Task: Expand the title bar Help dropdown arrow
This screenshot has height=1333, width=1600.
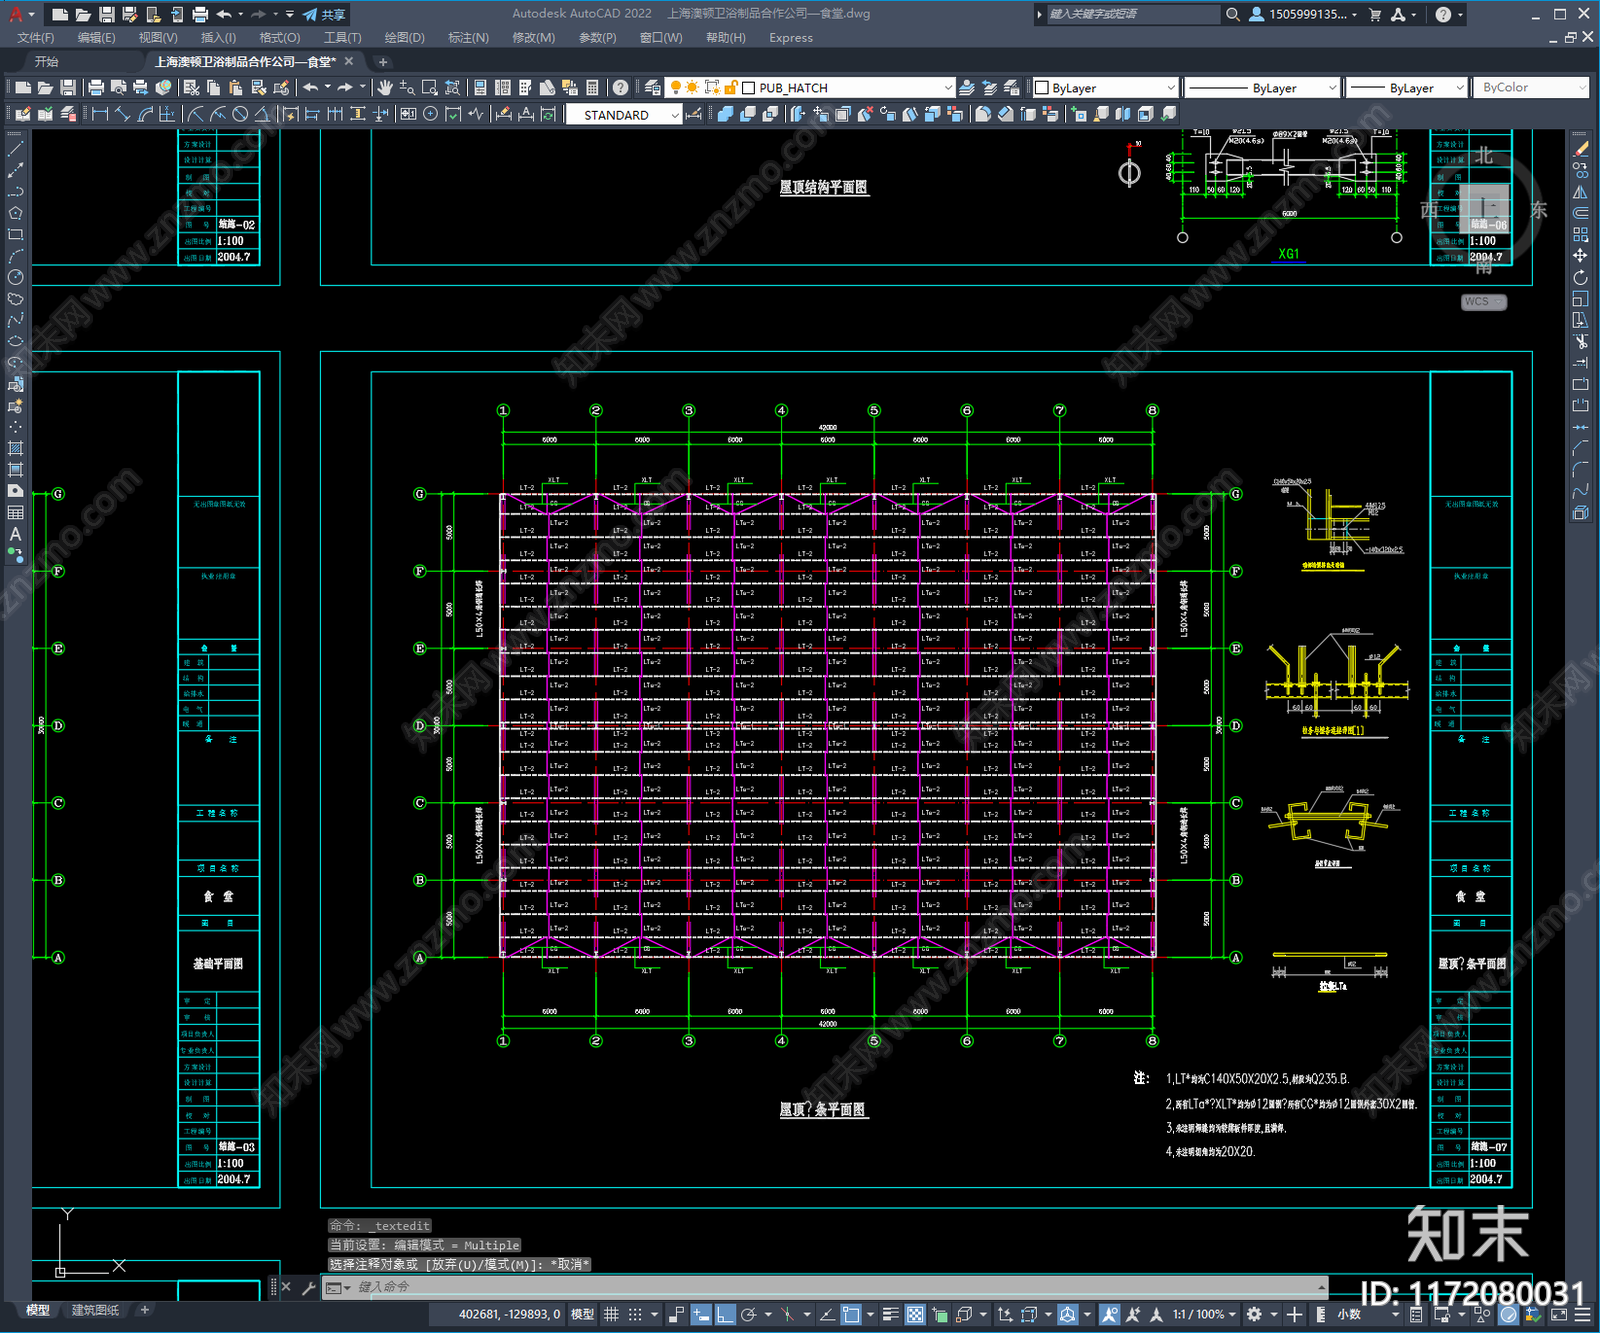Action: click(x=1461, y=14)
